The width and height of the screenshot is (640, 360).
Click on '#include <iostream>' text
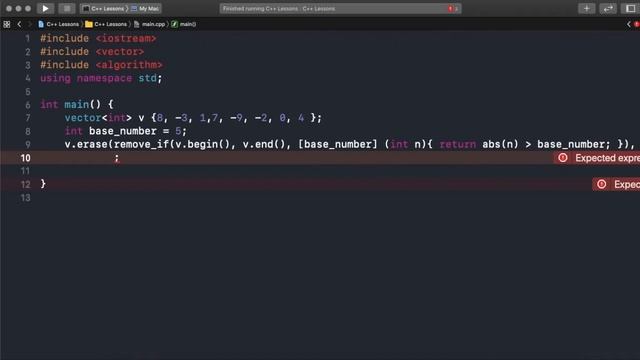tap(98, 38)
